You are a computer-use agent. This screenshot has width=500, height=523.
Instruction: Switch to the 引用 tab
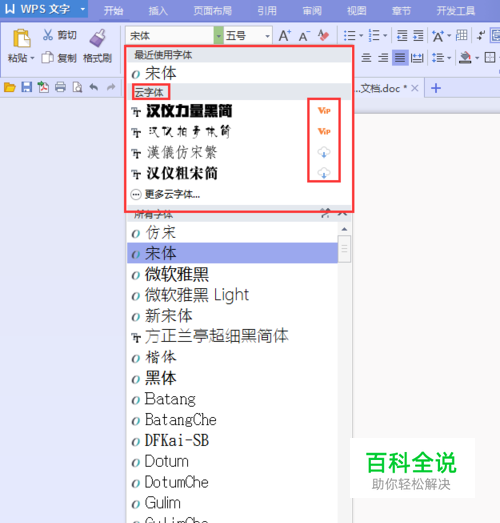pyautogui.click(x=267, y=11)
